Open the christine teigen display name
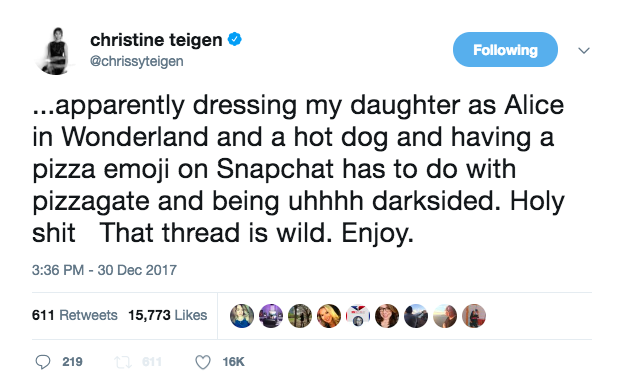 tap(156, 40)
